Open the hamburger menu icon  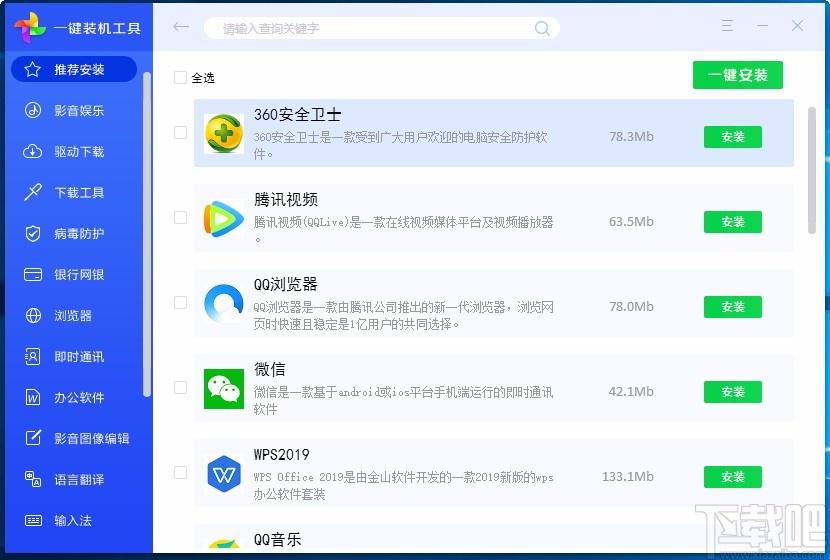728,25
